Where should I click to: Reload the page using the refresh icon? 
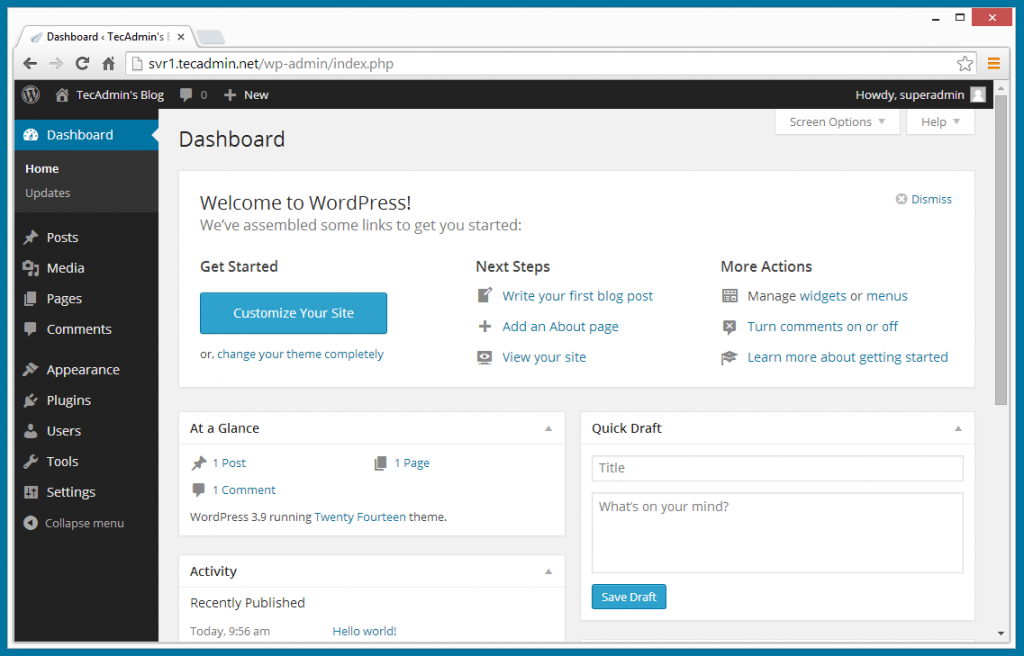(82, 63)
